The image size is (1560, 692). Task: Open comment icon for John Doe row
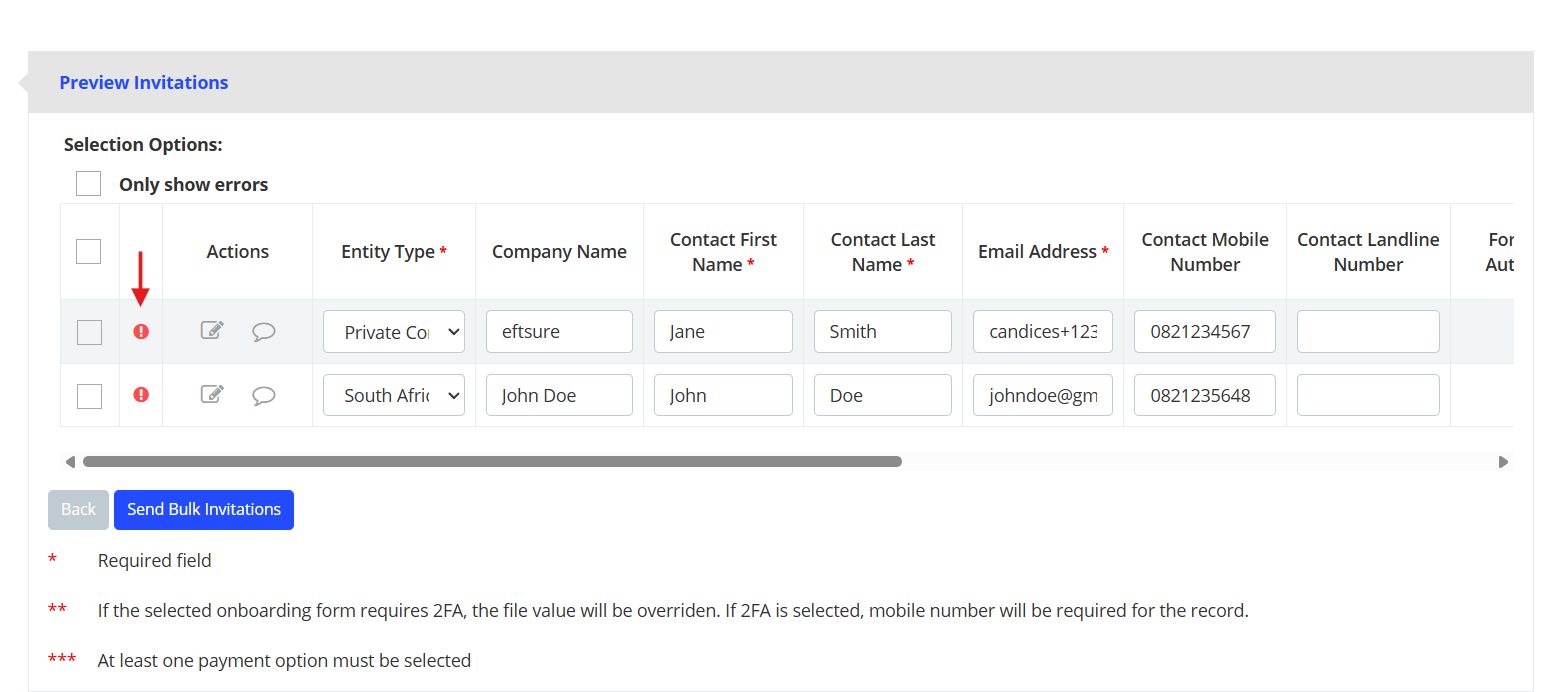pos(264,396)
